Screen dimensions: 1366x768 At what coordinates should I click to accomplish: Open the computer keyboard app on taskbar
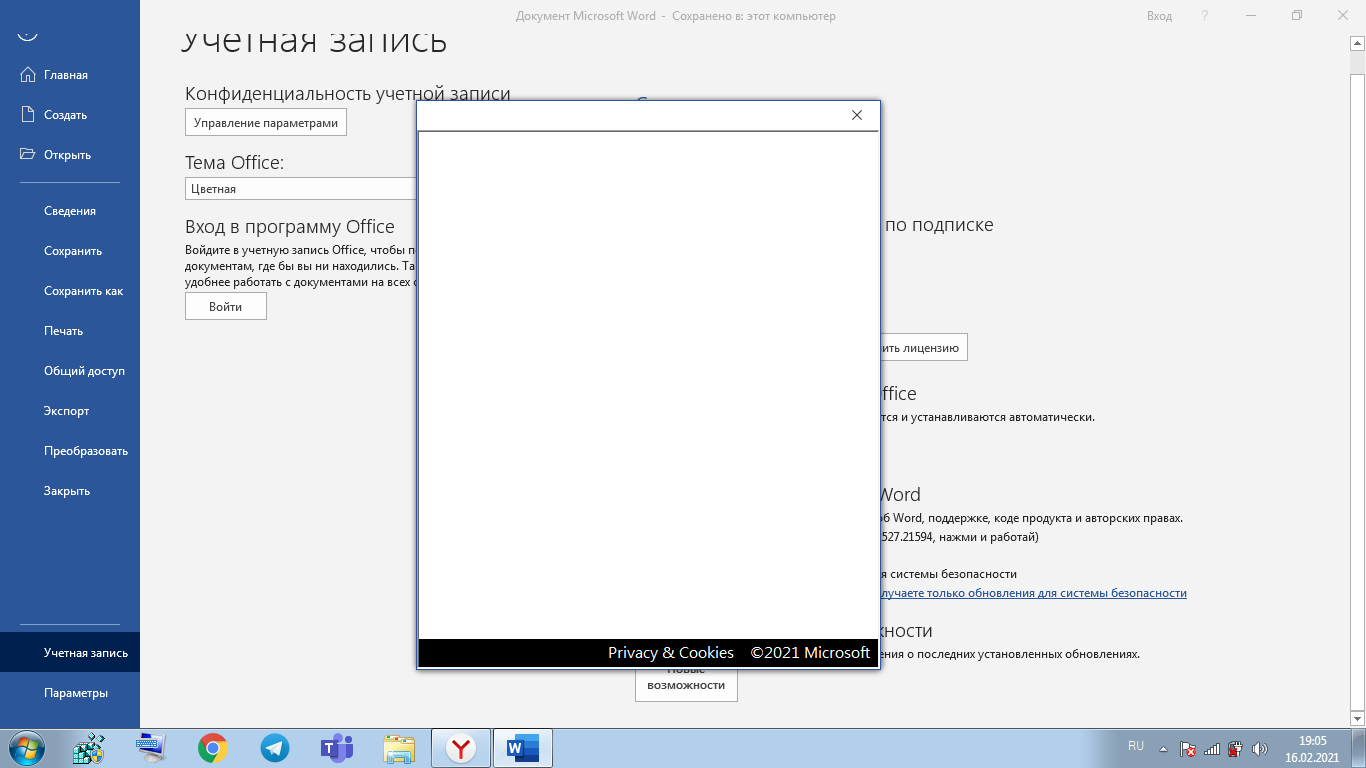click(x=151, y=748)
